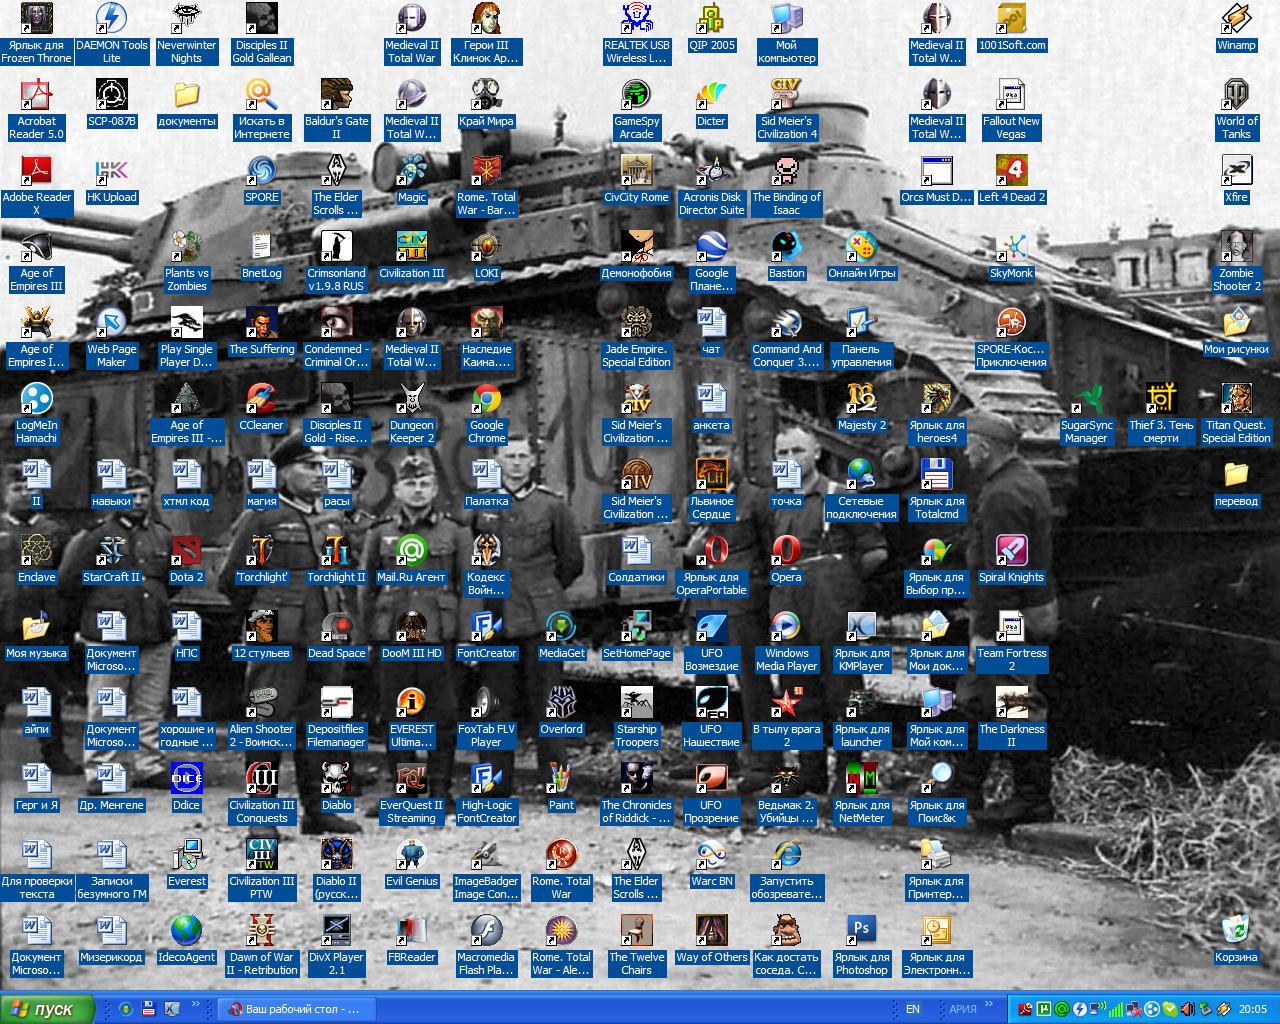Select the Моя музыка folder
This screenshot has height=1024, width=1280.
click(x=36, y=635)
